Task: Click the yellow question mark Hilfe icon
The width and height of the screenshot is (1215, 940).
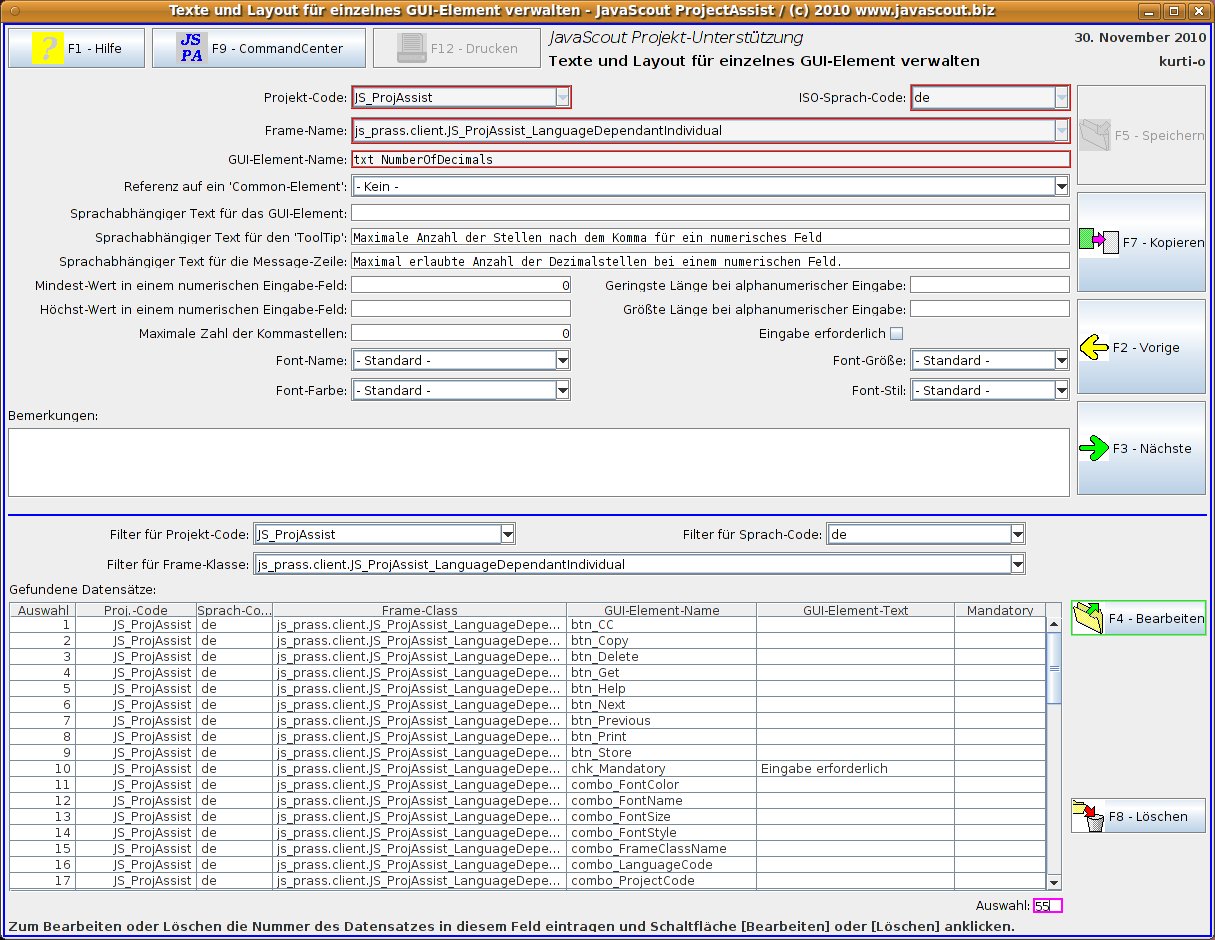Action: pyautogui.click(x=48, y=48)
